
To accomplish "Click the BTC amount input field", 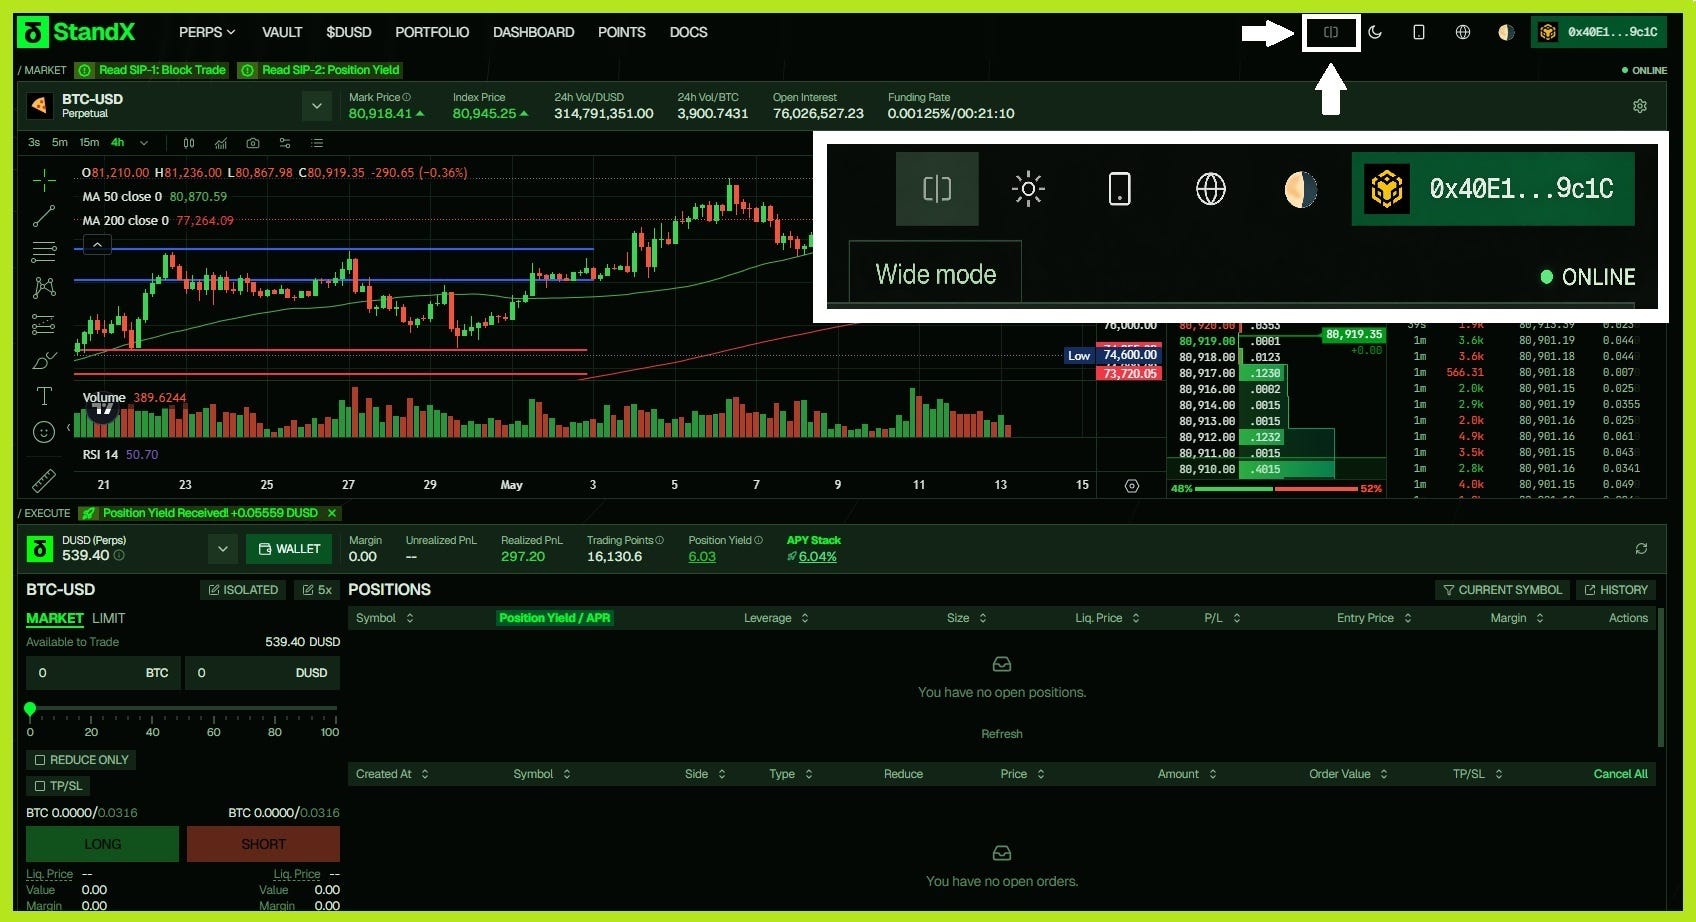I will click(x=103, y=673).
